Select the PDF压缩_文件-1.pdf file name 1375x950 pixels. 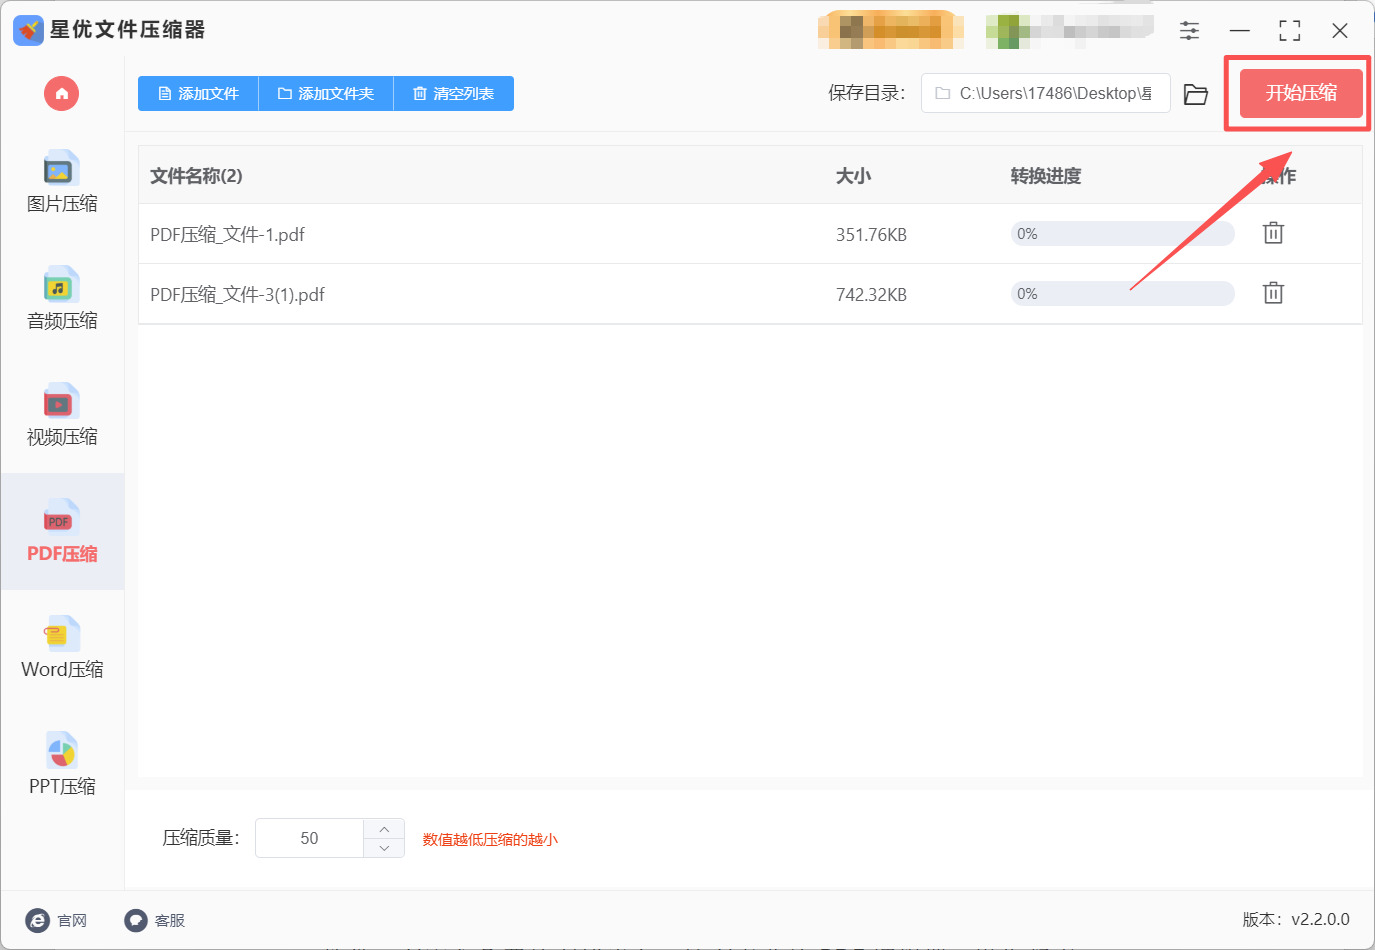pos(227,234)
